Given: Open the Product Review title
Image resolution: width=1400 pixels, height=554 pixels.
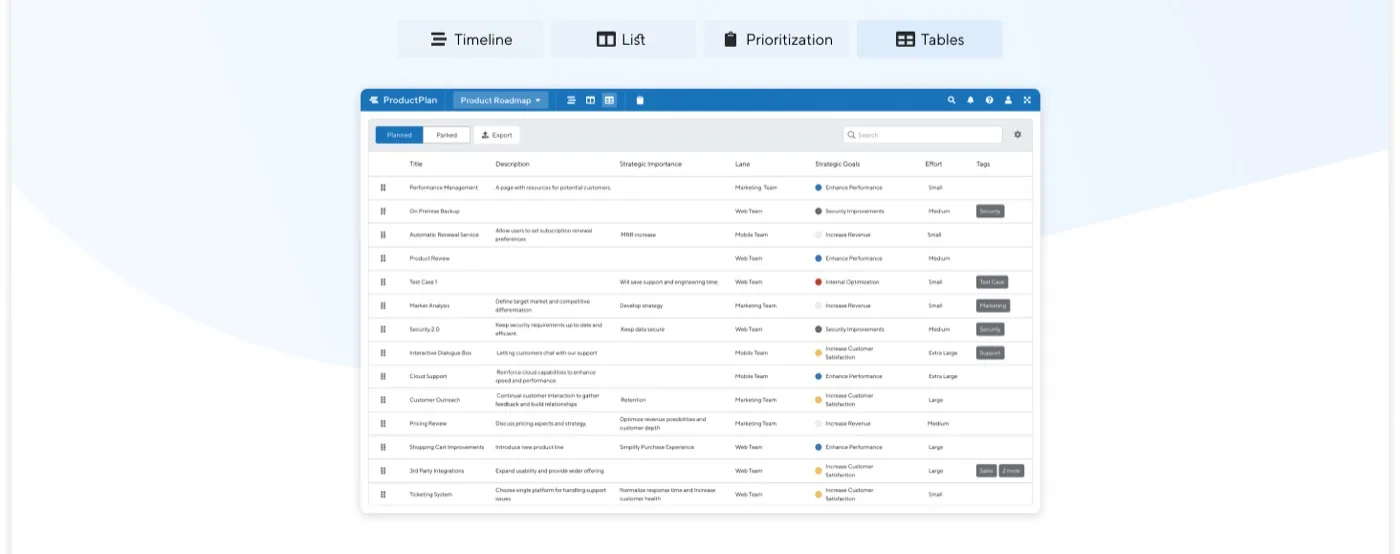Looking at the screenshot, I should pos(430,258).
